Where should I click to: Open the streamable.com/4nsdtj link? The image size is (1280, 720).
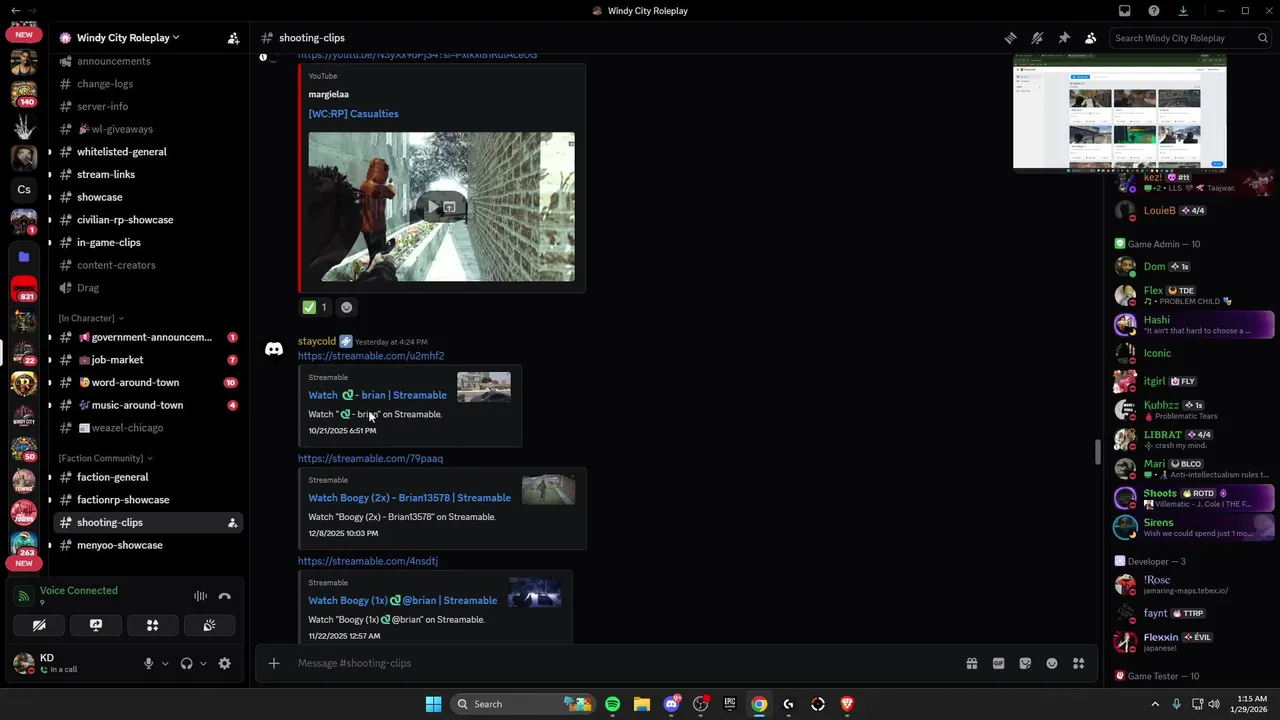click(368, 561)
